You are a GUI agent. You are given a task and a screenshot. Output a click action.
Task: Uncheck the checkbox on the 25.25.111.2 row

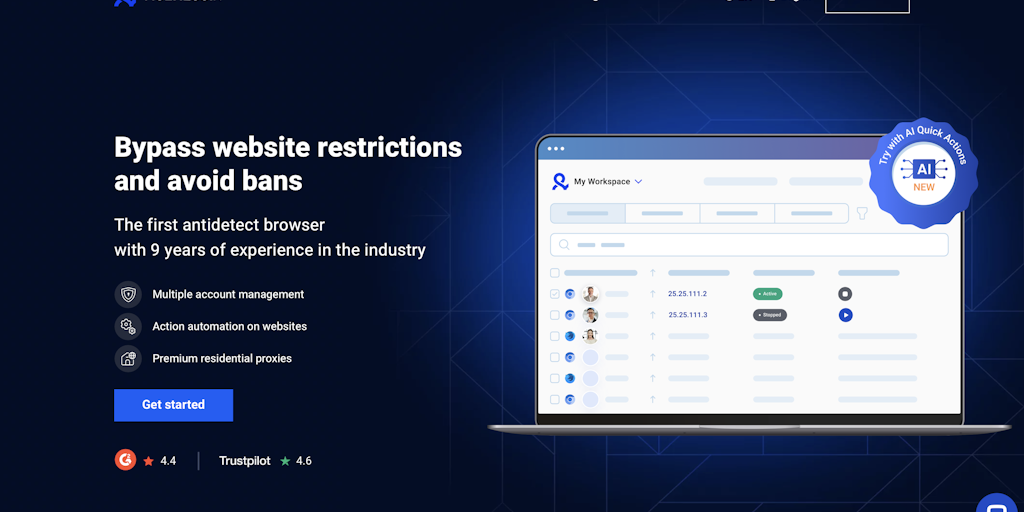[x=554, y=294]
